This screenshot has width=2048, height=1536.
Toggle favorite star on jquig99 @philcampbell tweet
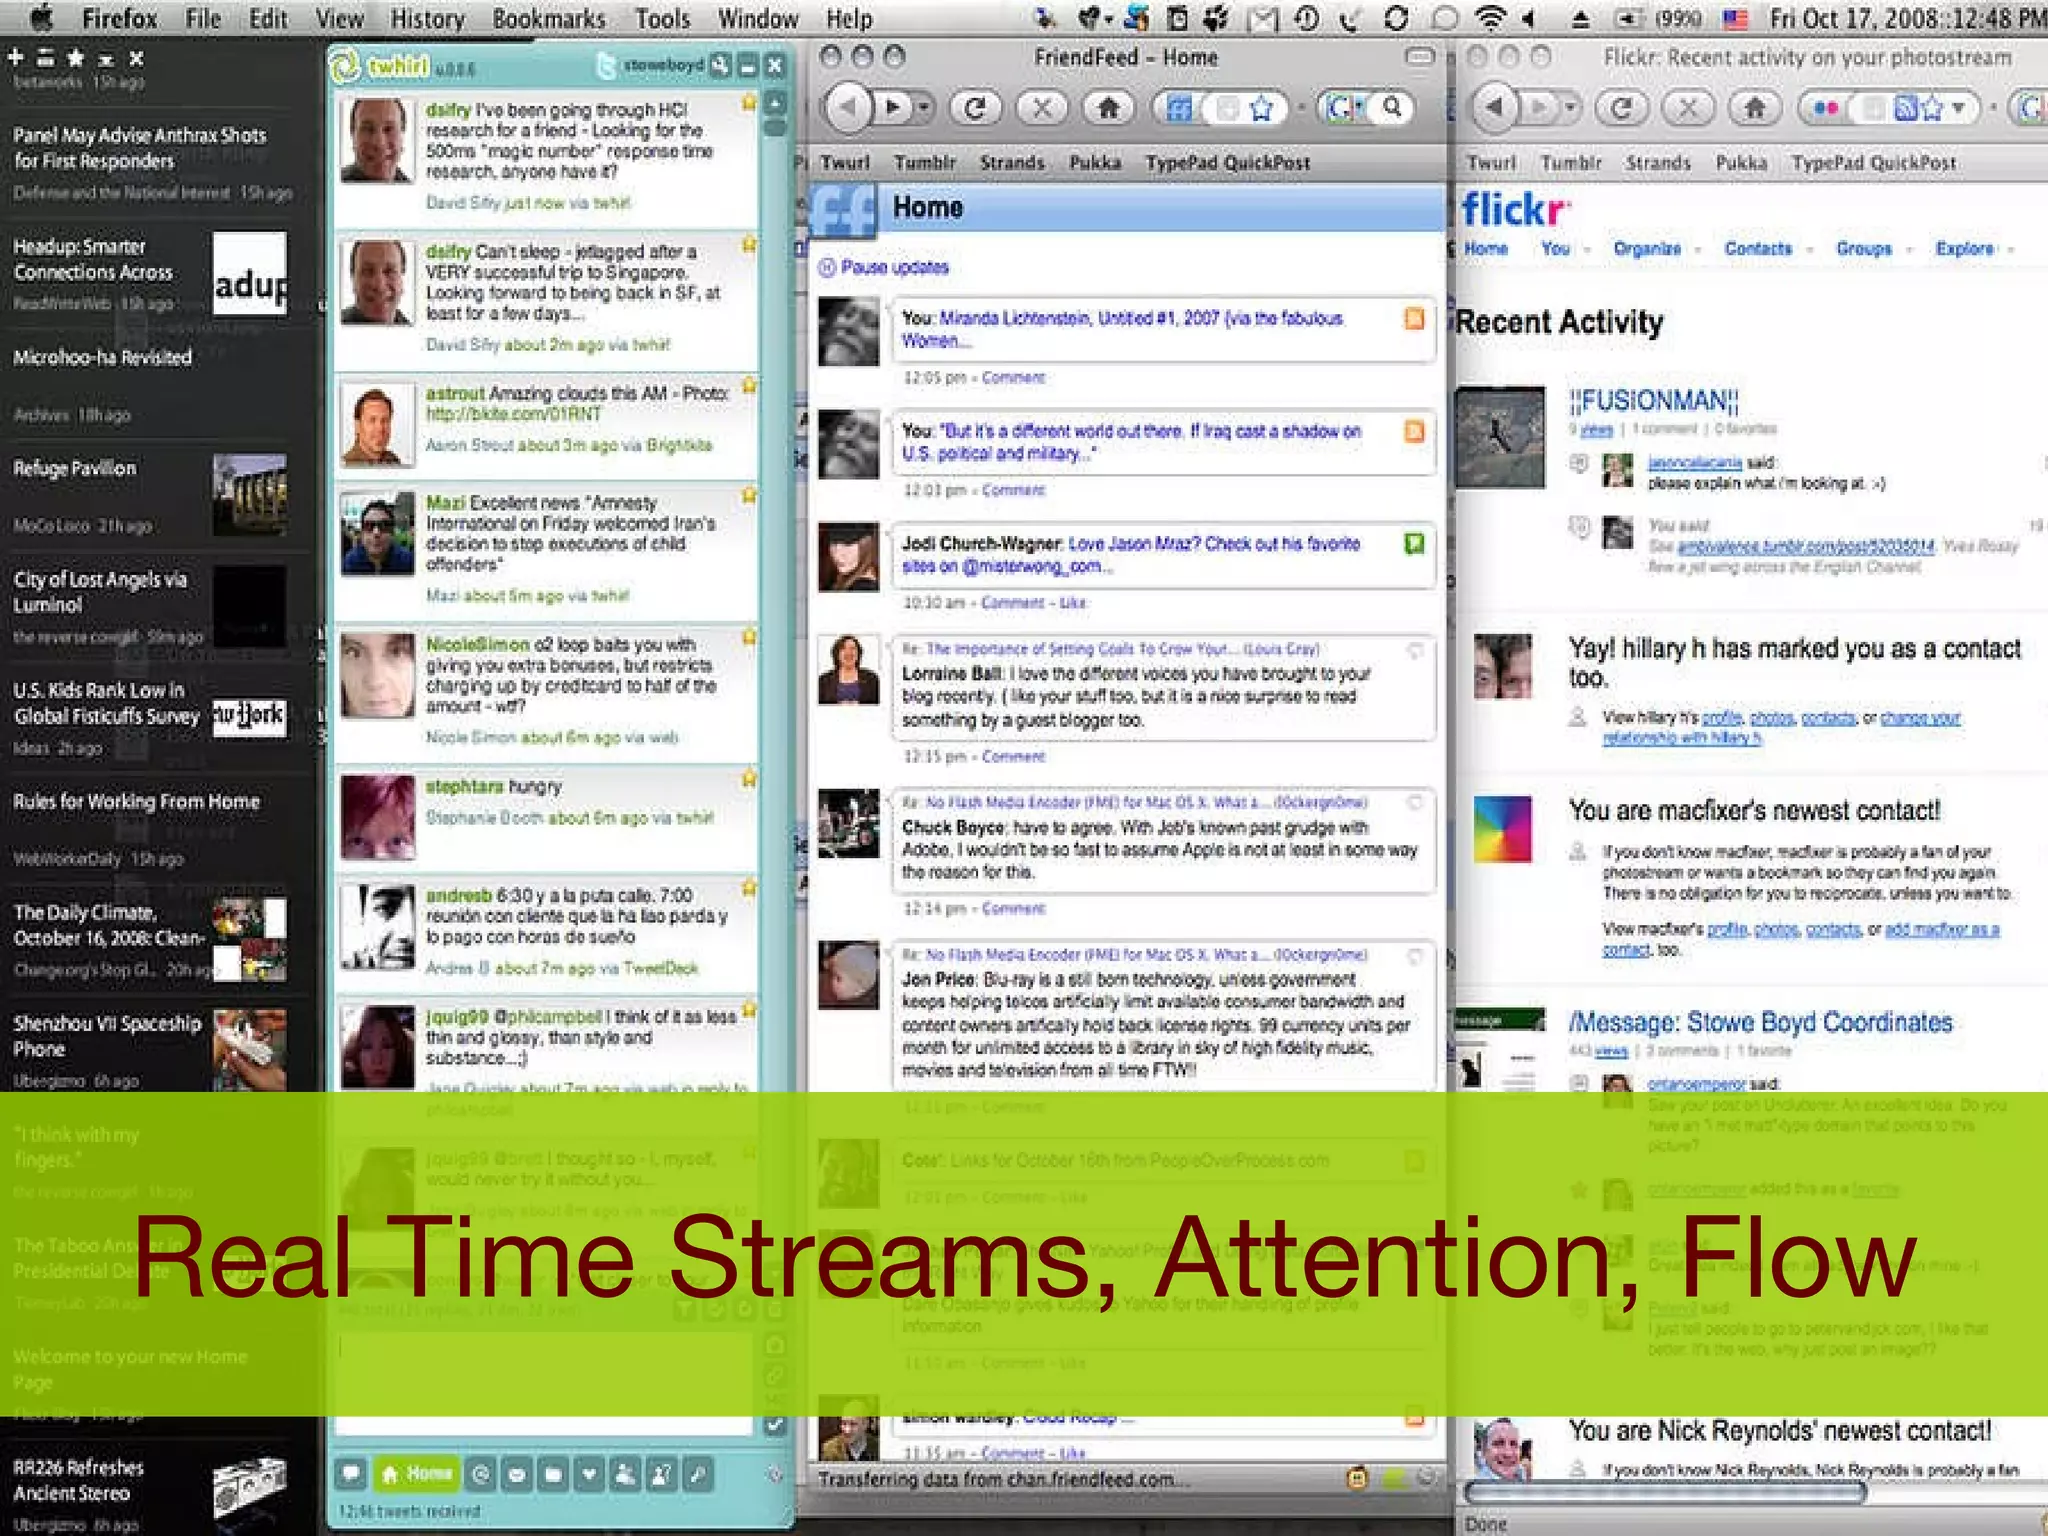tap(748, 1010)
